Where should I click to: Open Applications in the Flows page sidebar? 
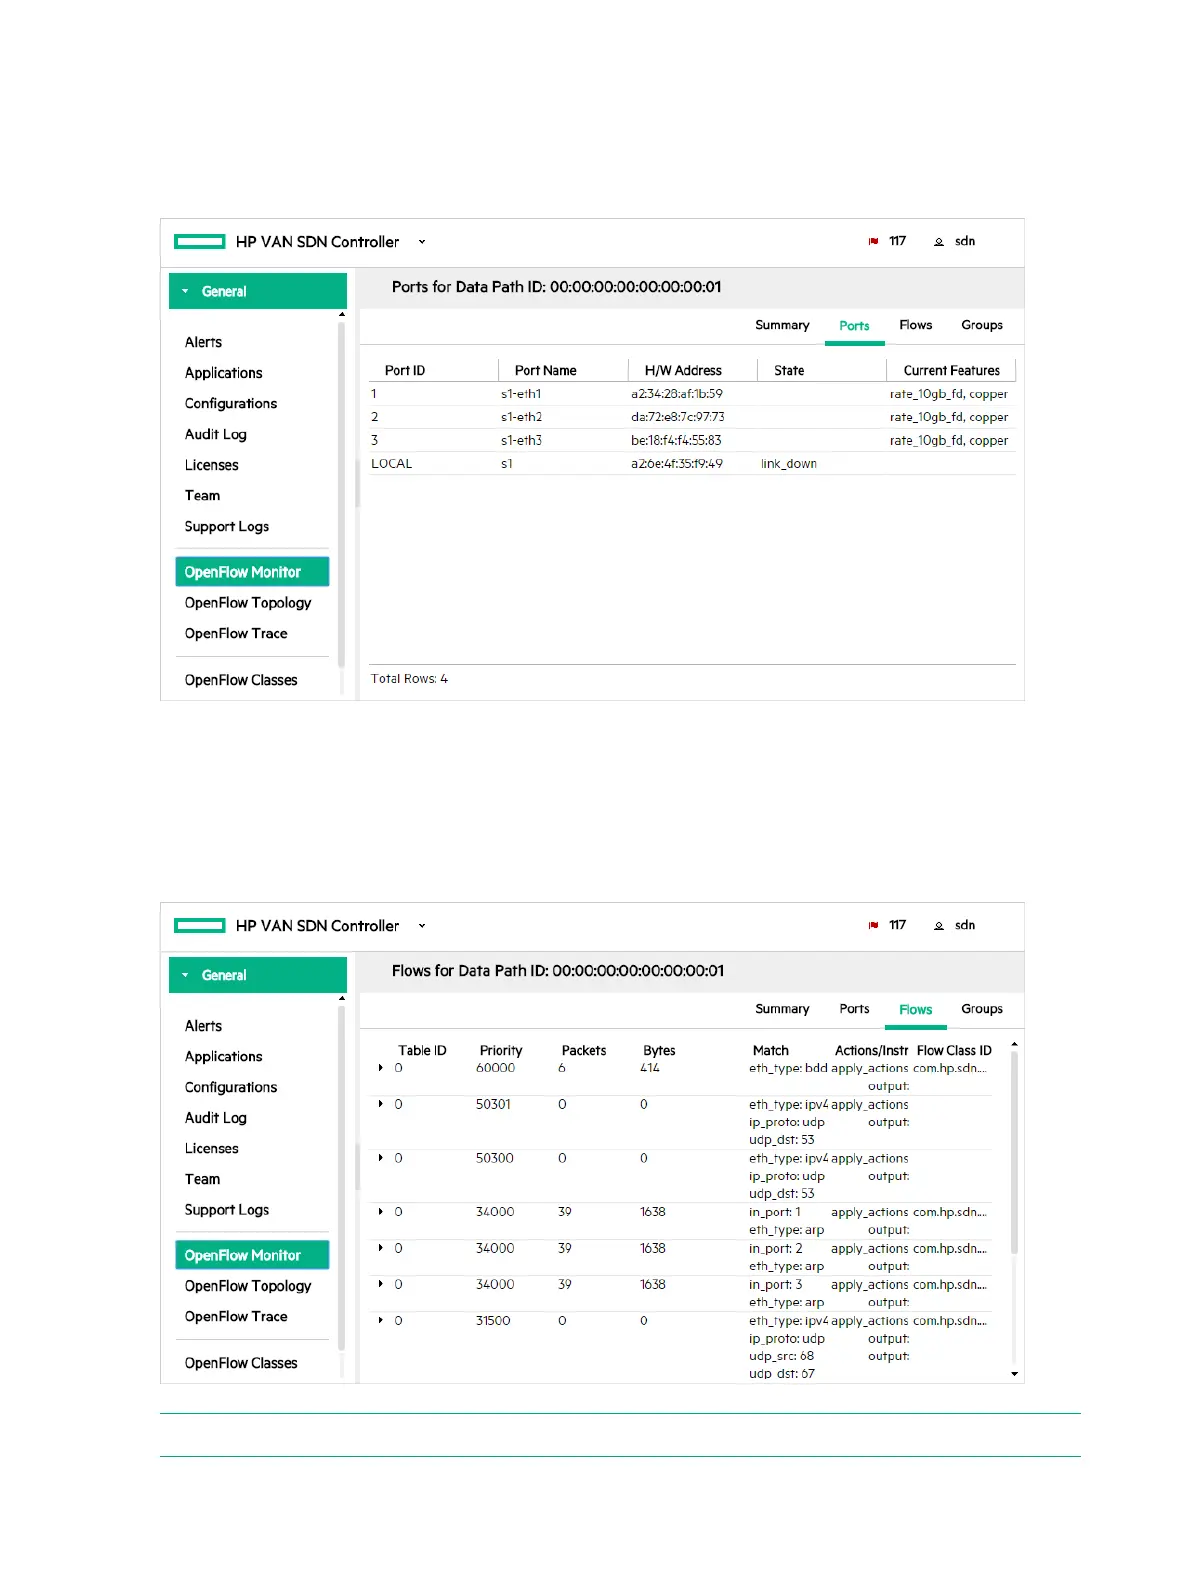pyautogui.click(x=223, y=1057)
